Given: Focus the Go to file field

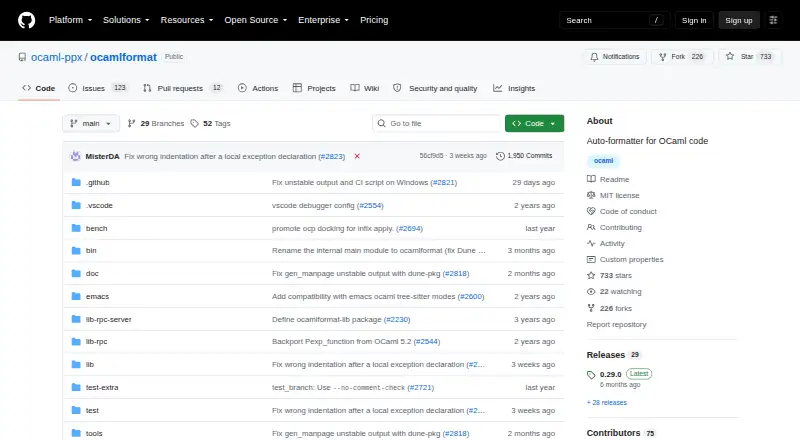Looking at the screenshot, I should (x=437, y=124).
